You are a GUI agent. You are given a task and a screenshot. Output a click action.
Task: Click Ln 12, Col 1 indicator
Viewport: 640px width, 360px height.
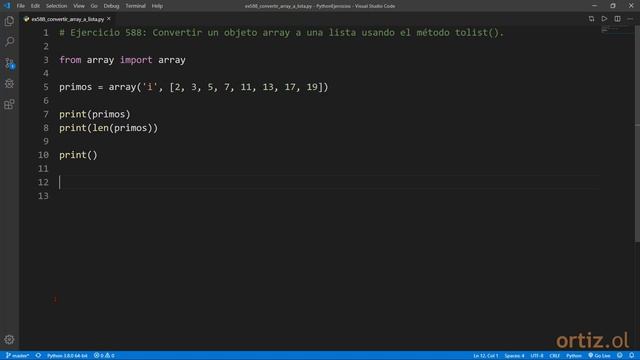click(x=486, y=356)
